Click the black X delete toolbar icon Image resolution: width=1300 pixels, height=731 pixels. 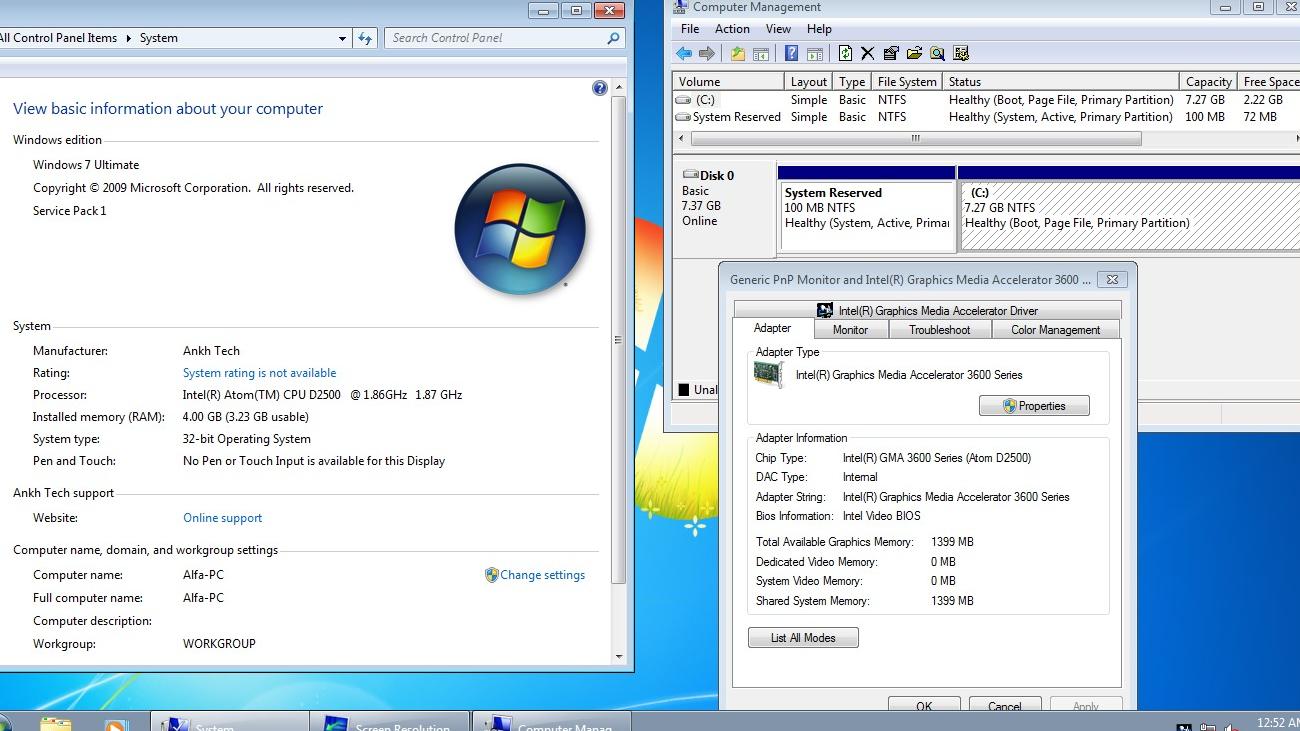pyautogui.click(x=868, y=54)
